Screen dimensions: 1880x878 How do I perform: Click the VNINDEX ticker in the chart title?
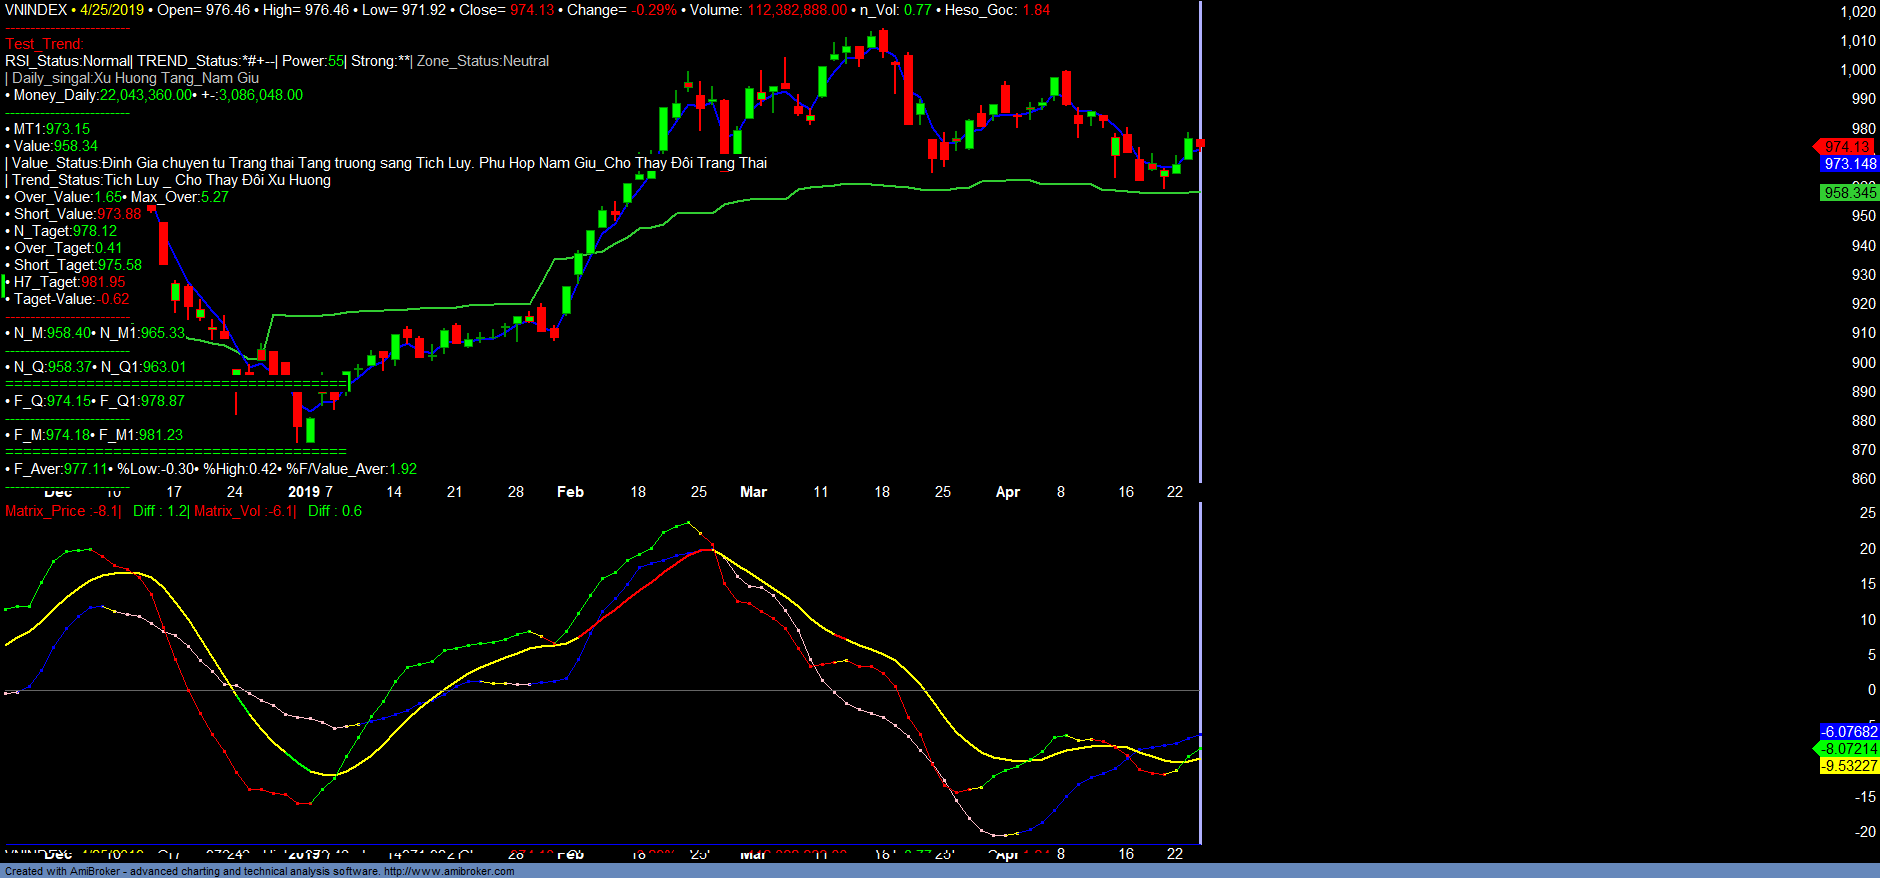click(x=36, y=10)
